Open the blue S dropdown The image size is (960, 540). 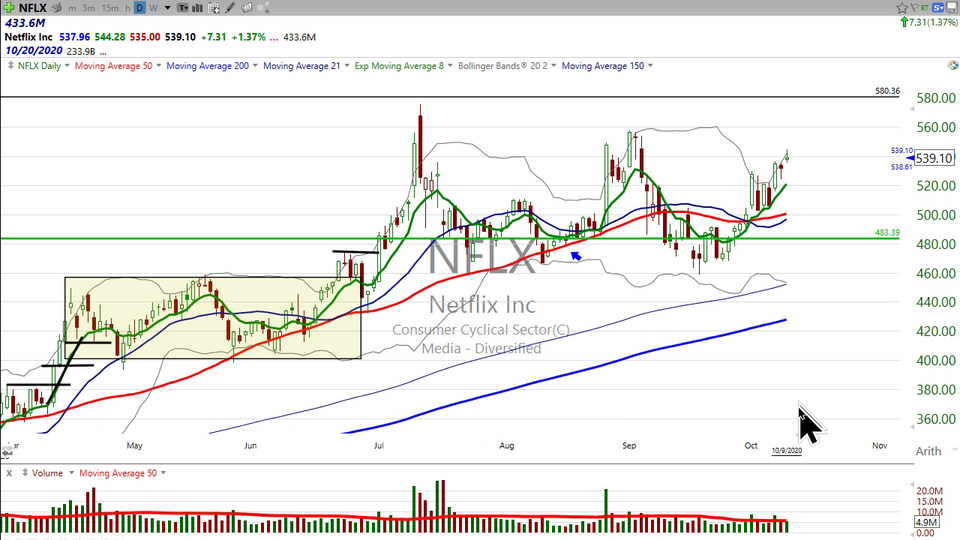point(939,8)
